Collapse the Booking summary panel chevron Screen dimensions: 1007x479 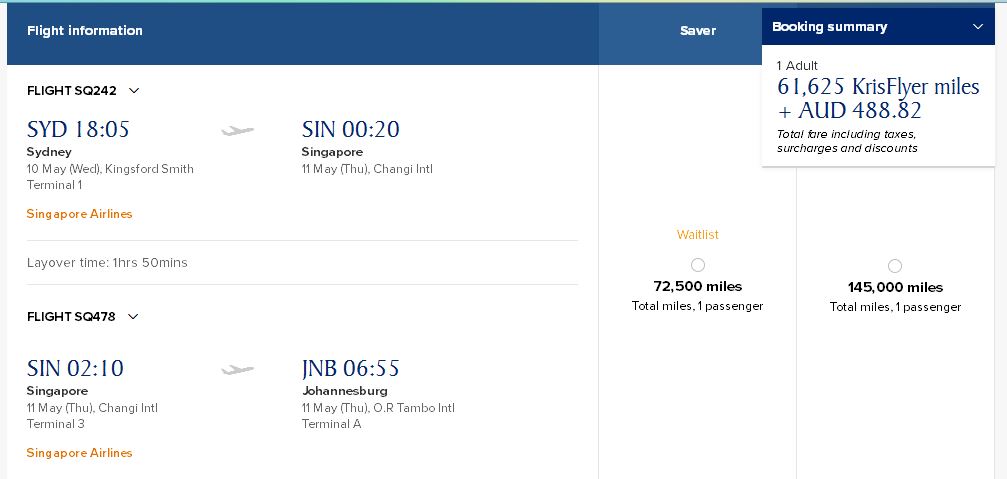[x=977, y=27]
